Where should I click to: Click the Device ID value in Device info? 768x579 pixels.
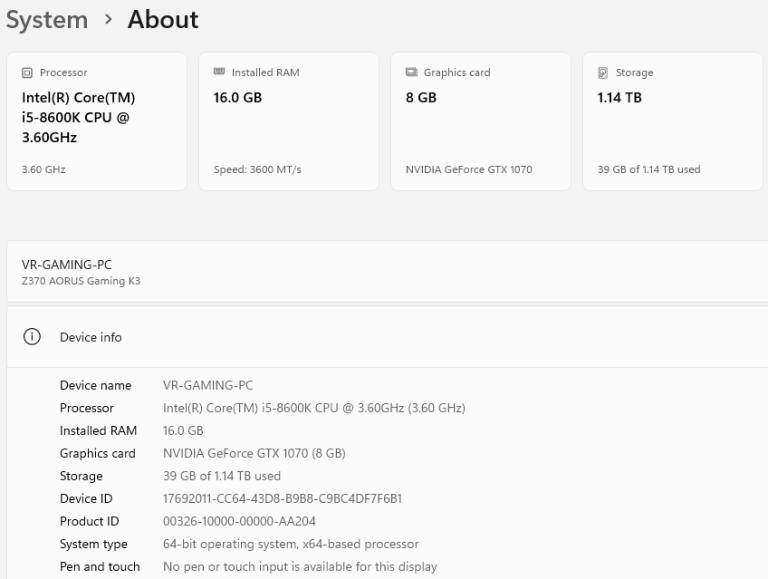point(282,498)
